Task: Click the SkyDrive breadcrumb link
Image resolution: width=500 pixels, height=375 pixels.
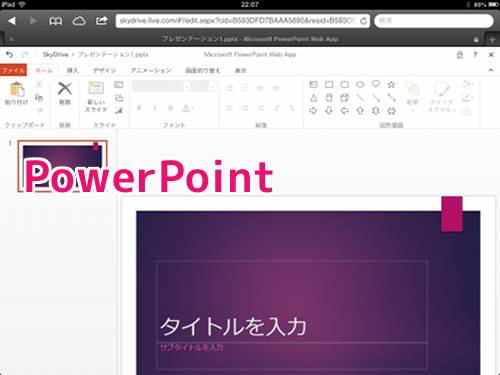Action: pos(55,54)
